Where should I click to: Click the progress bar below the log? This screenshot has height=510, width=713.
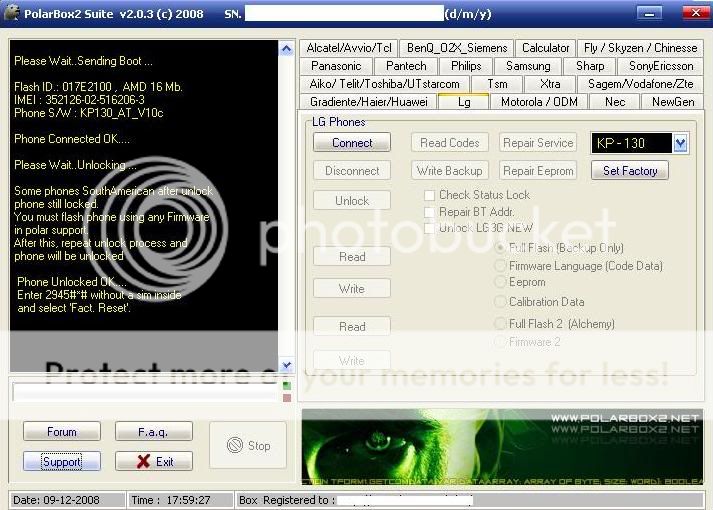tap(146, 392)
